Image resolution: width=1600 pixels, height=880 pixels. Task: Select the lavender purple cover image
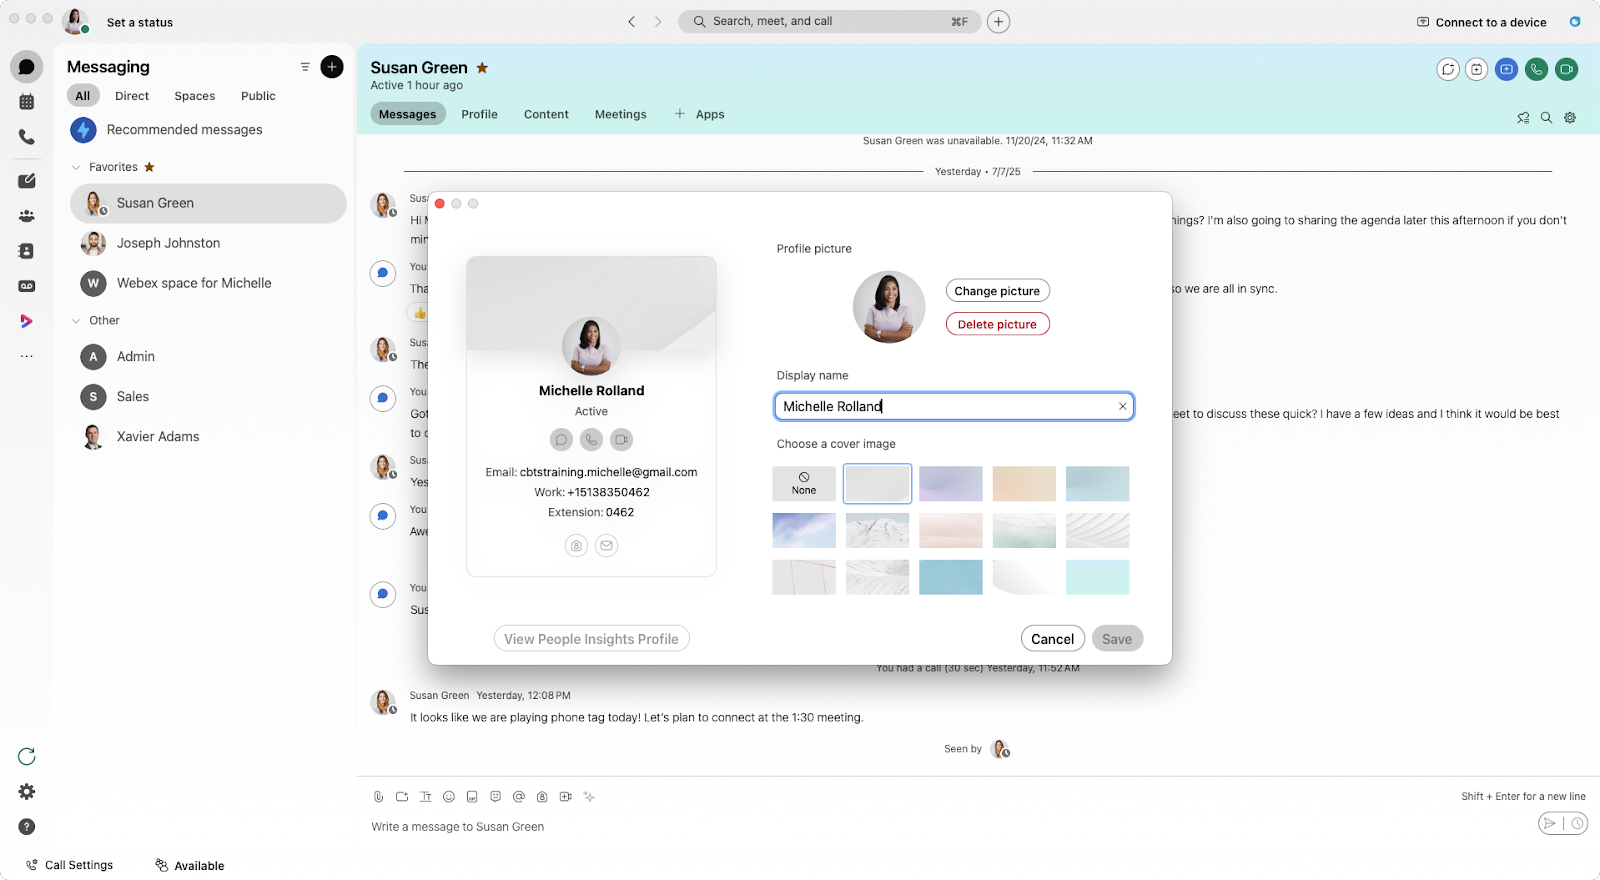coord(951,483)
